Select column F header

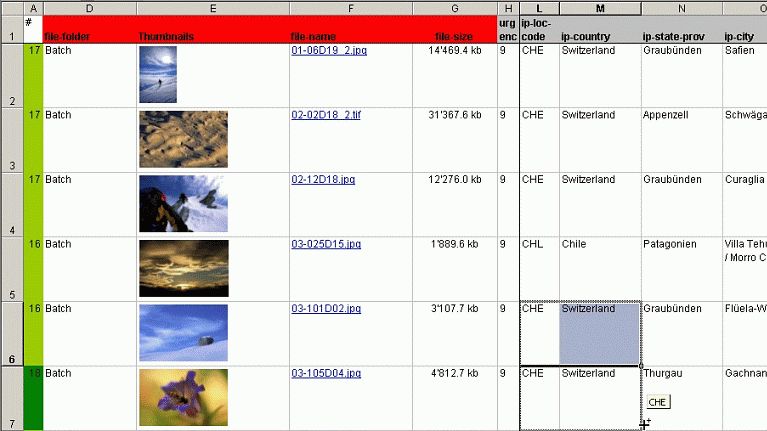pos(350,8)
